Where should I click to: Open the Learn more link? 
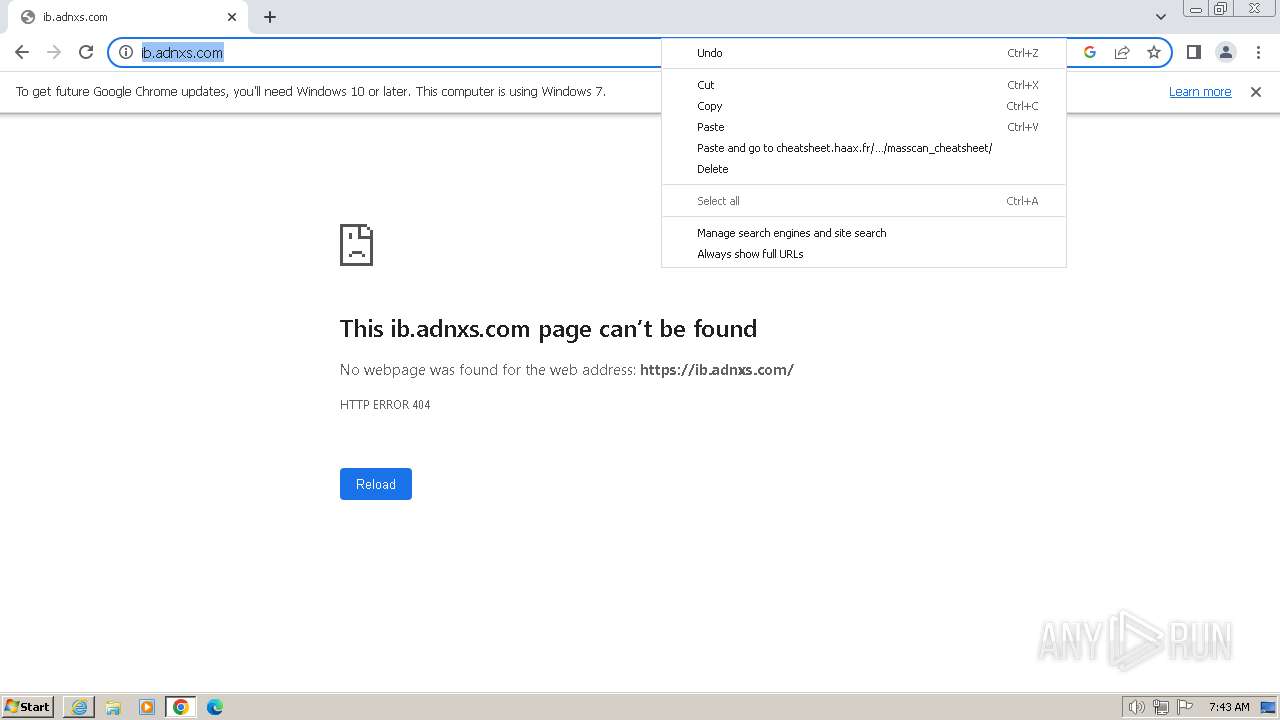(1200, 92)
